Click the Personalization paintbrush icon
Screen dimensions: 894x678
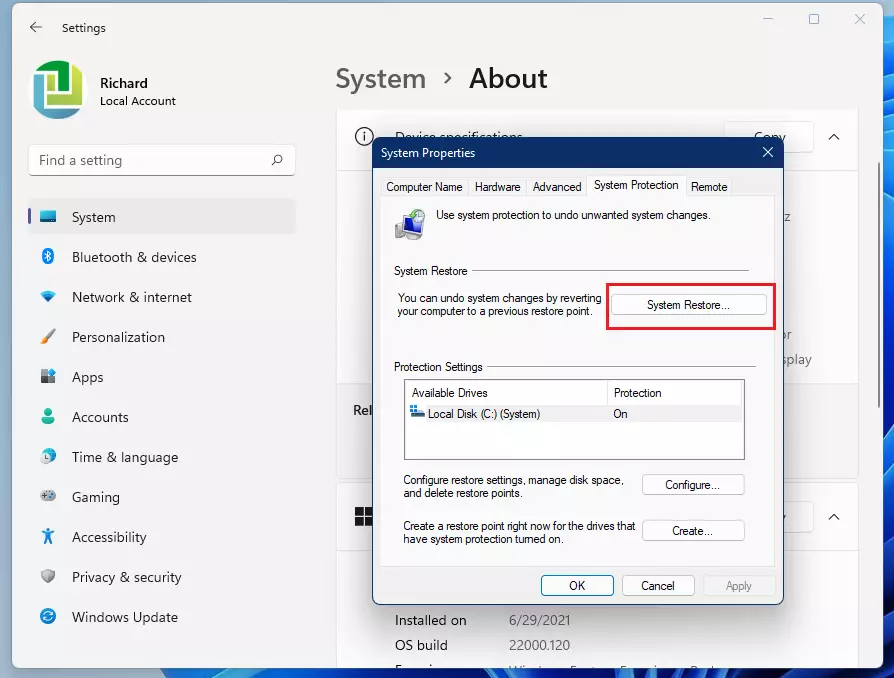48,336
